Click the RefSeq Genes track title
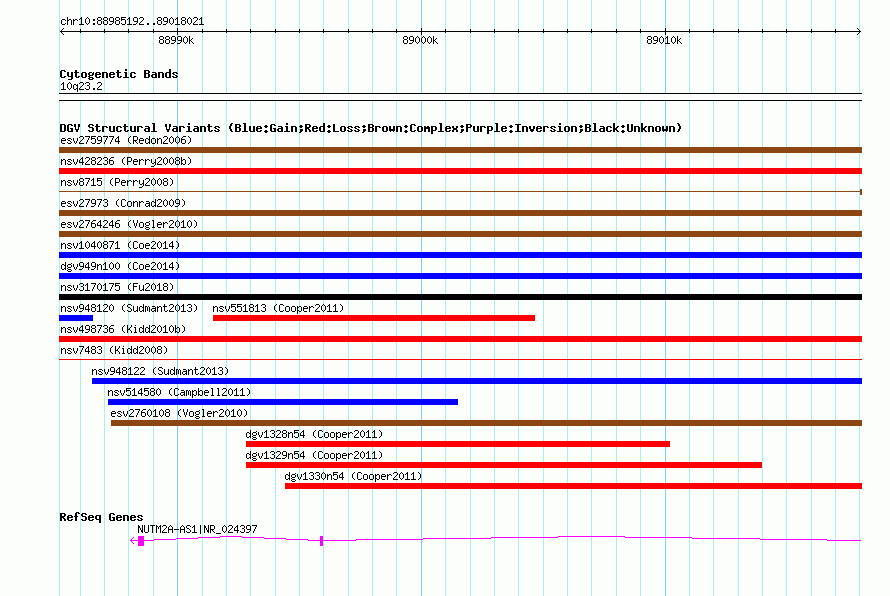 (x=101, y=517)
